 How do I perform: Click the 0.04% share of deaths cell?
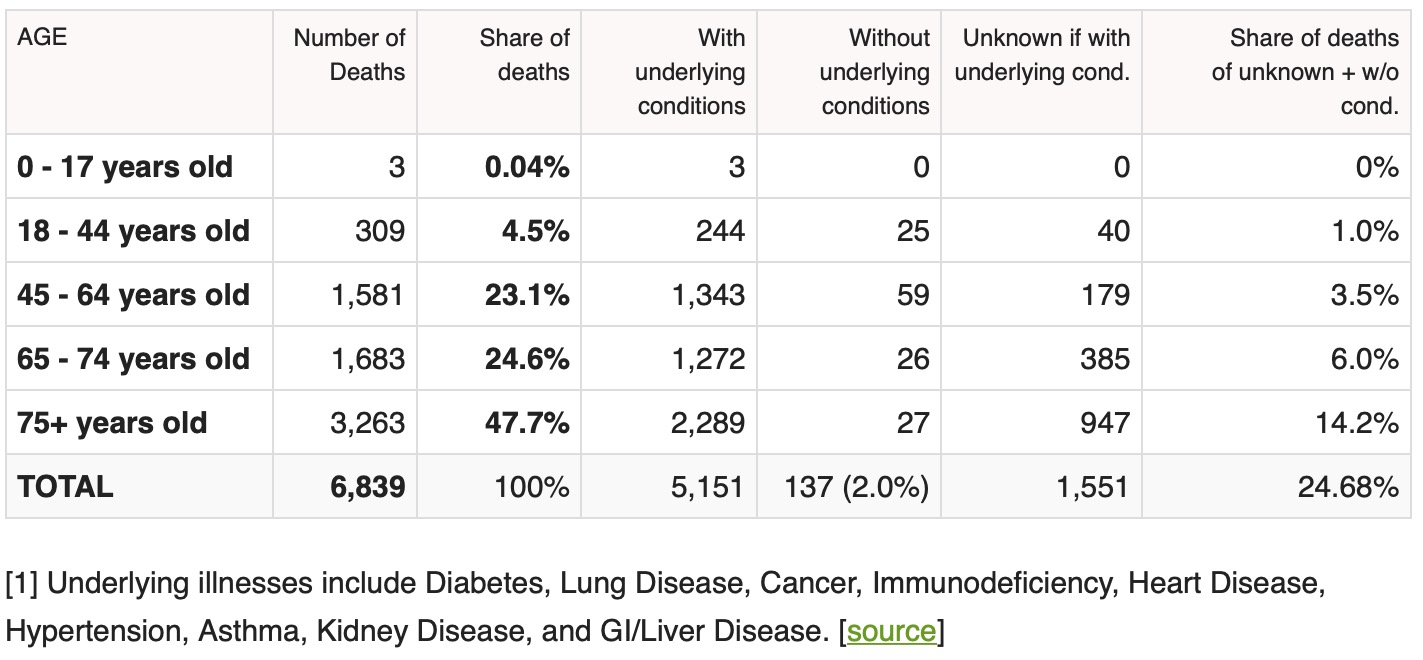[527, 167]
